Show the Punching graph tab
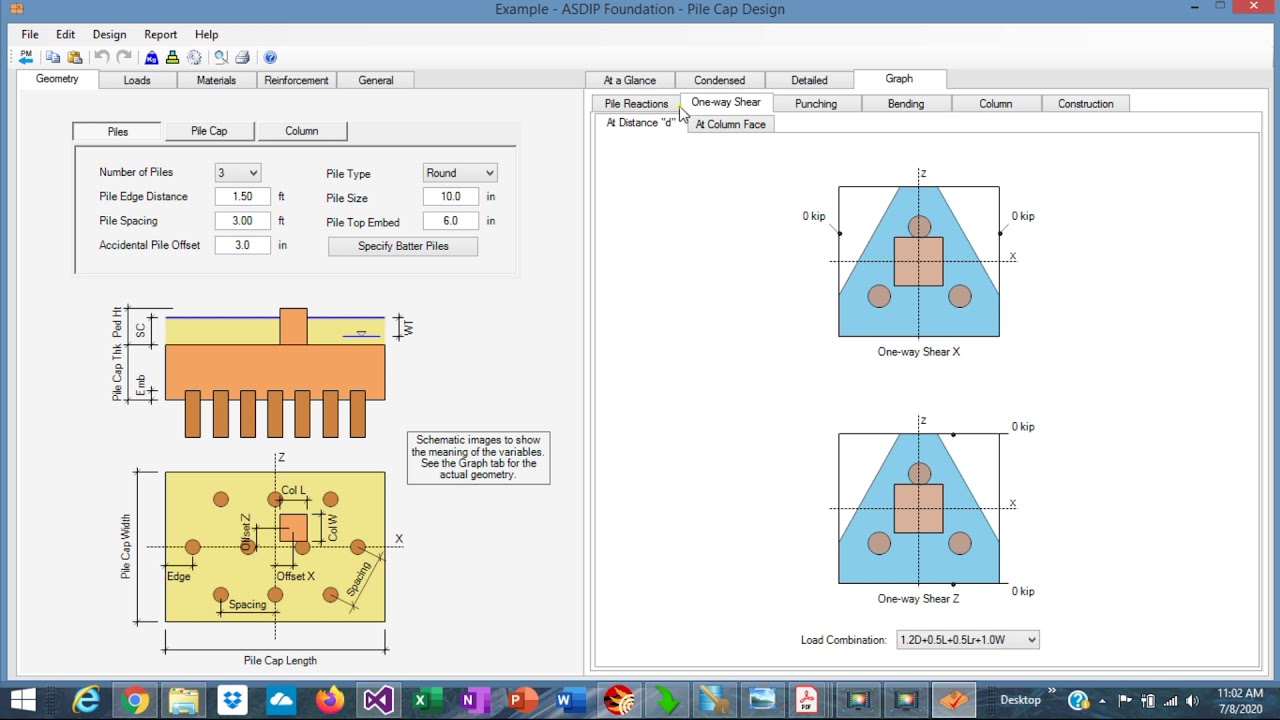 816,104
